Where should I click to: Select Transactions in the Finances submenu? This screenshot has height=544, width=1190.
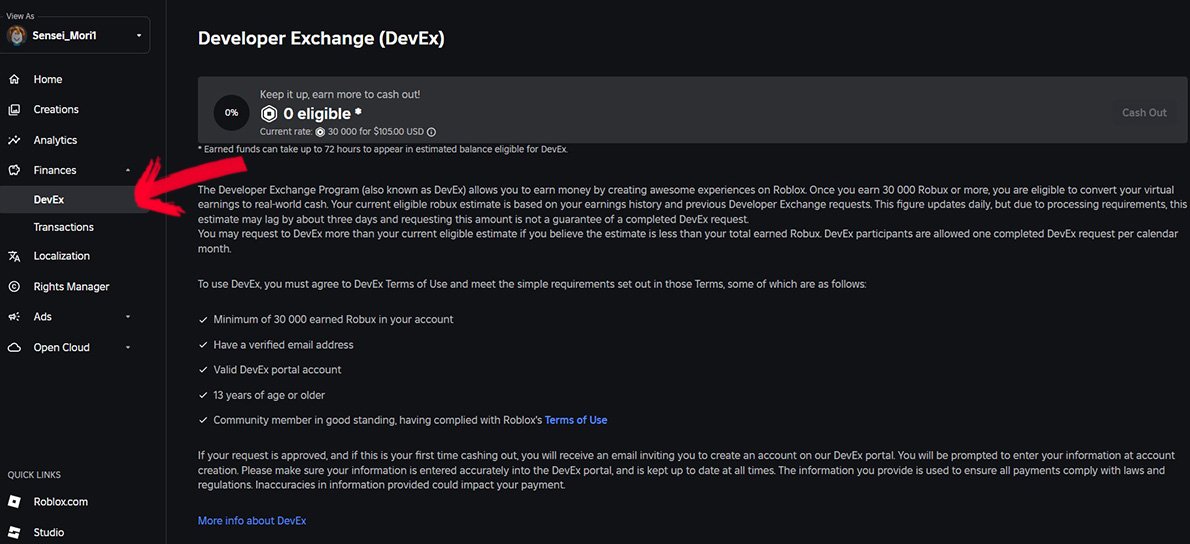(x=64, y=228)
